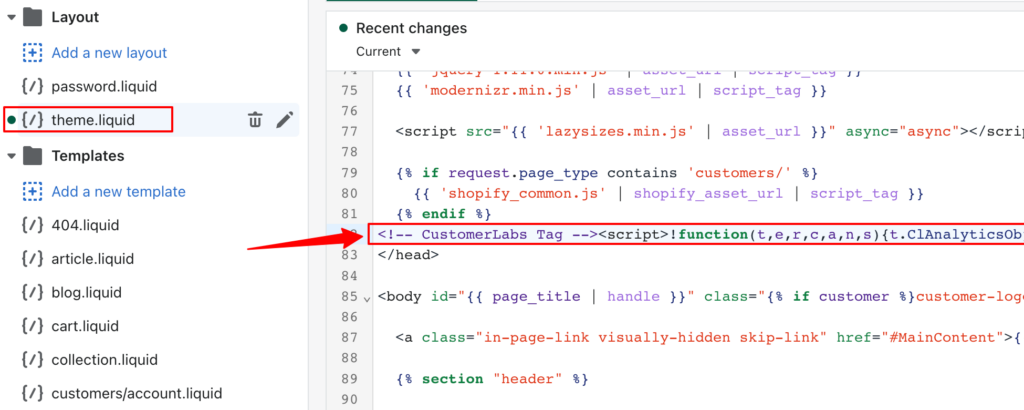1024x410 pixels.
Task: Click the shopify_common.js code line
Action: (667, 193)
